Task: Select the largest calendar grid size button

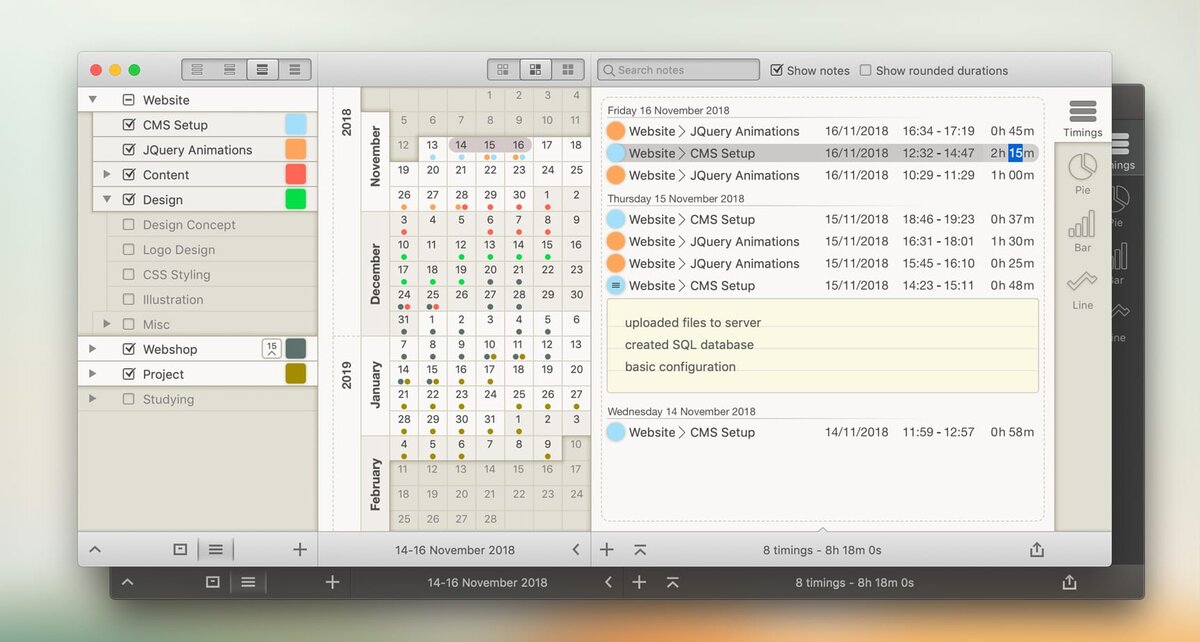Action: (568, 70)
